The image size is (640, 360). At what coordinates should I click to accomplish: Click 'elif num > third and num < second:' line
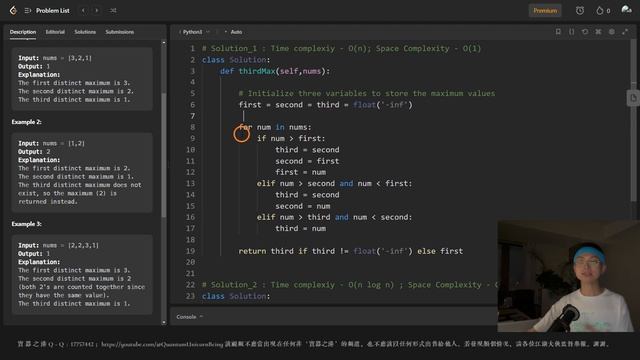pyautogui.click(x=334, y=217)
